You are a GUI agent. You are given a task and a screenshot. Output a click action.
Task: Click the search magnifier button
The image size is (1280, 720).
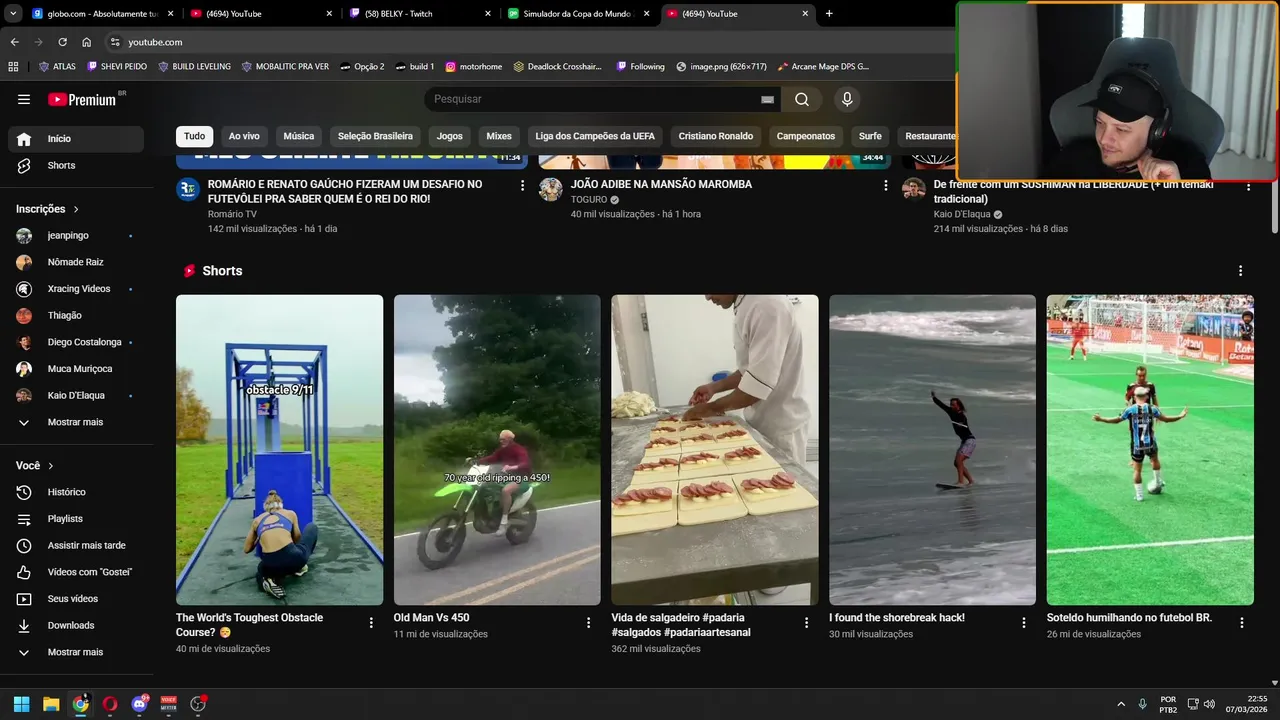(x=802, y=99)
